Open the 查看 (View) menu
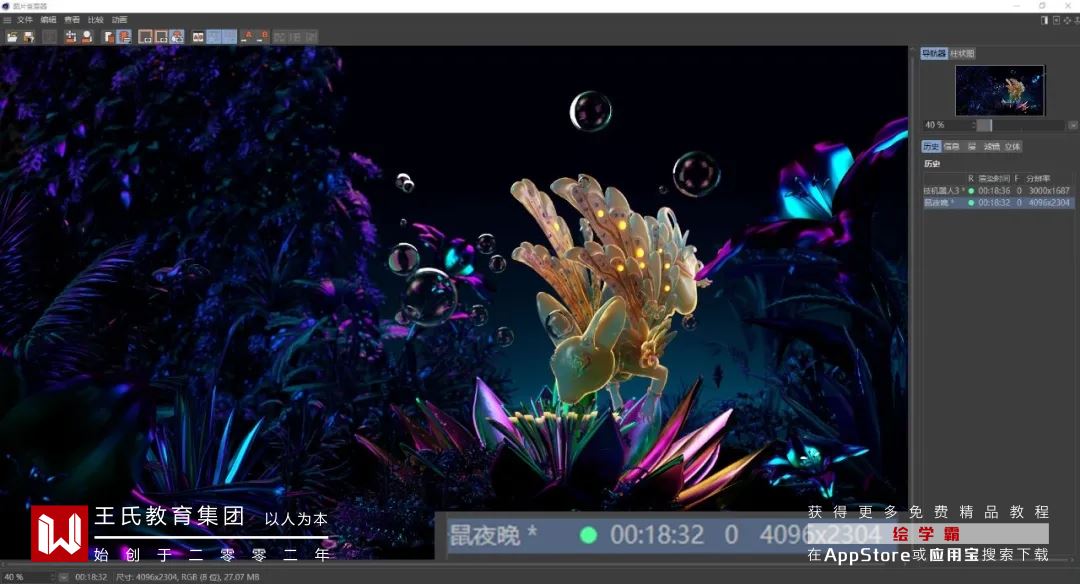 pyautogui.click(x=72, y=20)
